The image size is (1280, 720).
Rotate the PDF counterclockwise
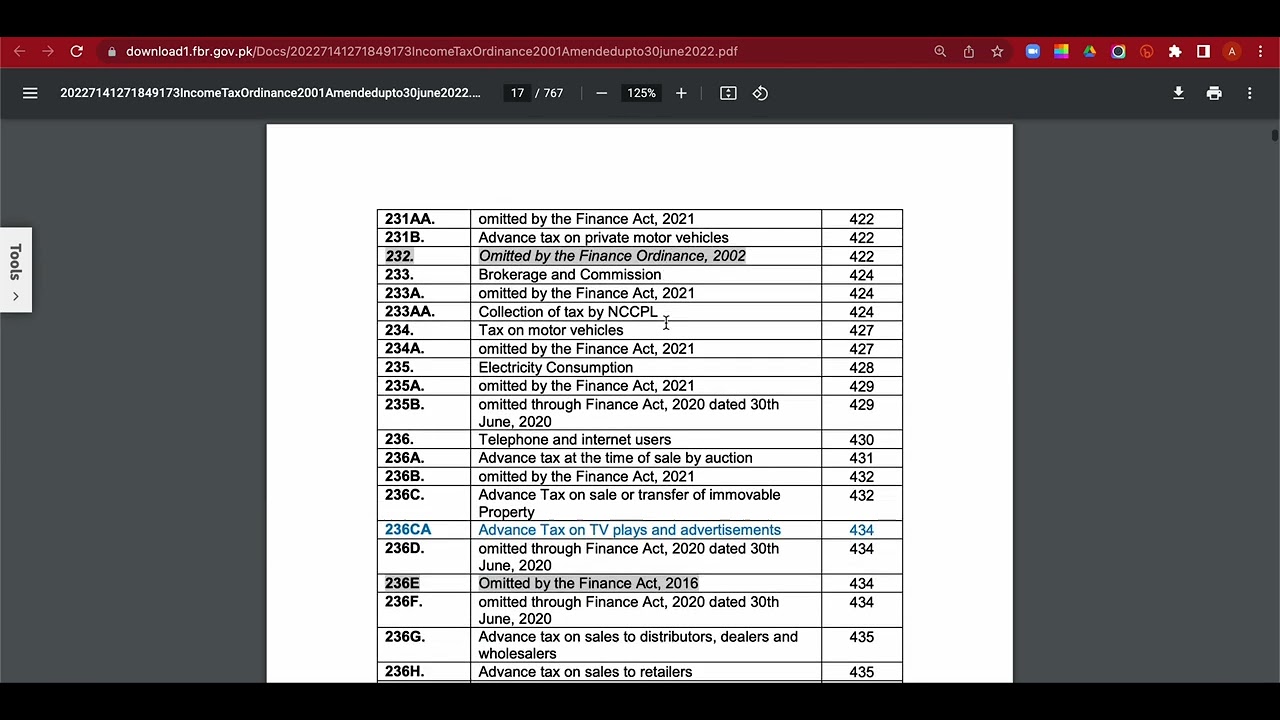760,93
